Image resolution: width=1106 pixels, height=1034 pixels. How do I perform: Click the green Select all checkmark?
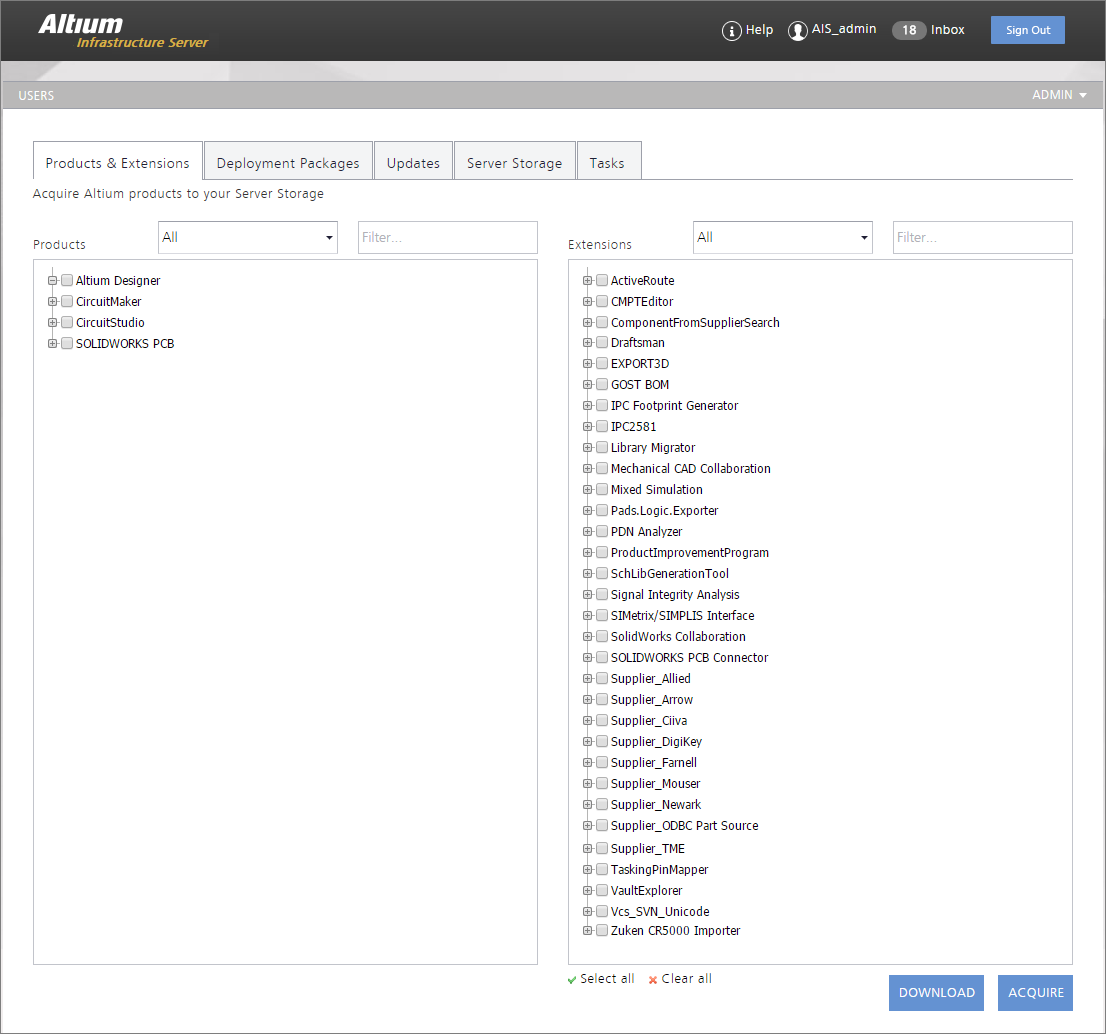point(572,980)
